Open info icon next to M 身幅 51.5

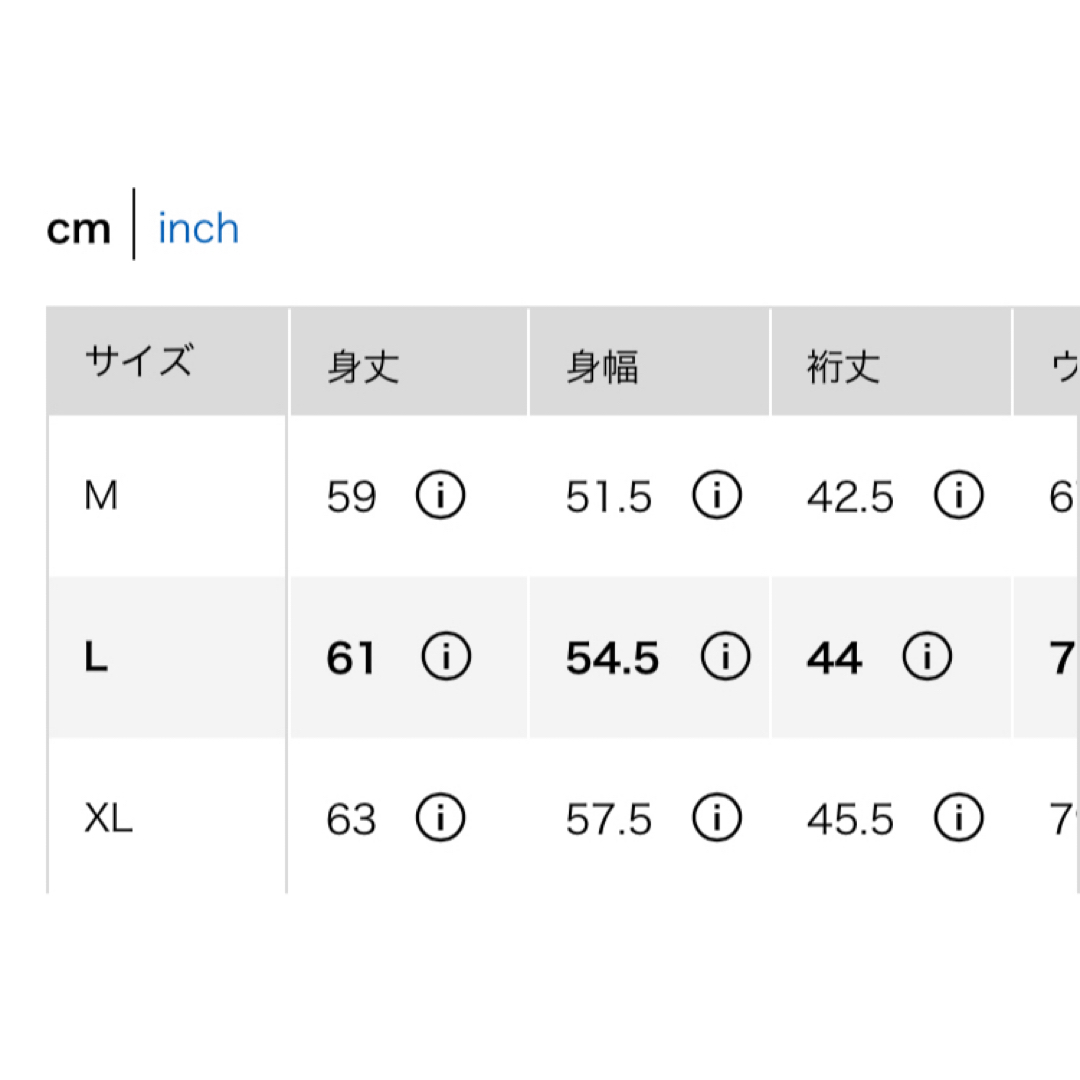[x=717, y=495]
